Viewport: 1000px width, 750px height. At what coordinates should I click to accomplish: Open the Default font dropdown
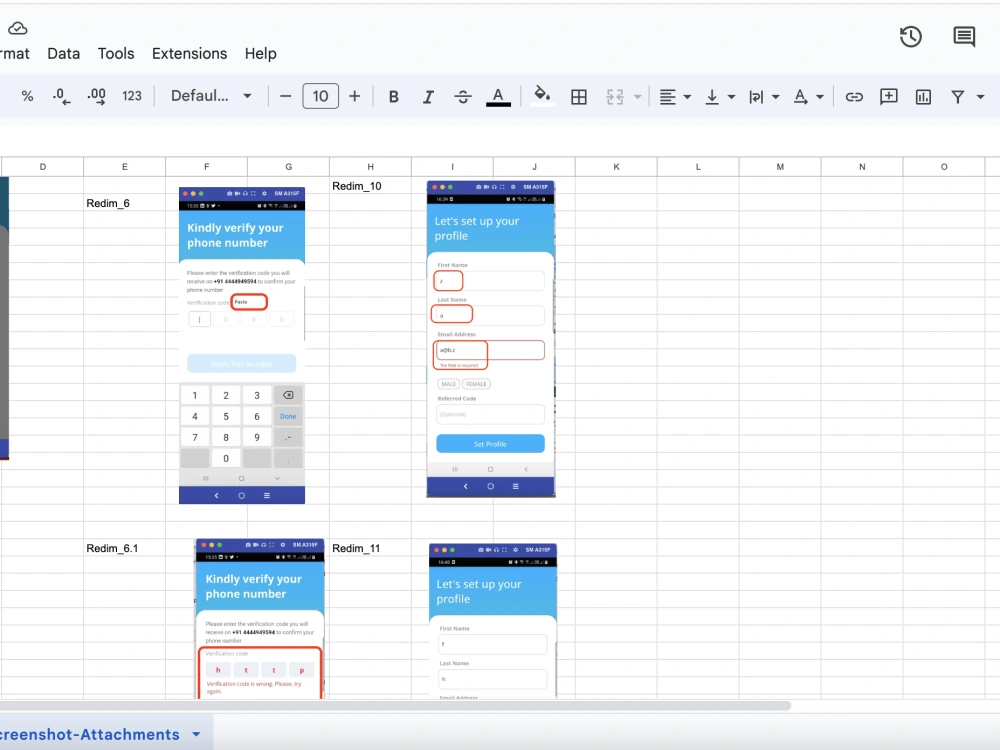211,96
